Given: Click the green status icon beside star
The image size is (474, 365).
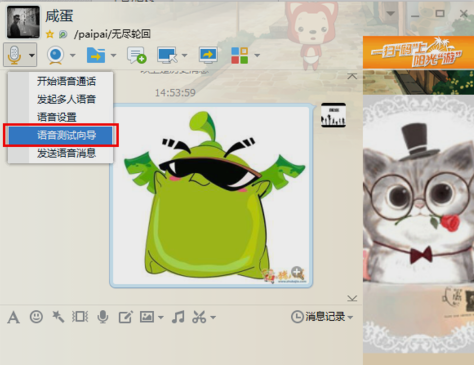Looking at the screenshot, I should click(x=63, y=34).
